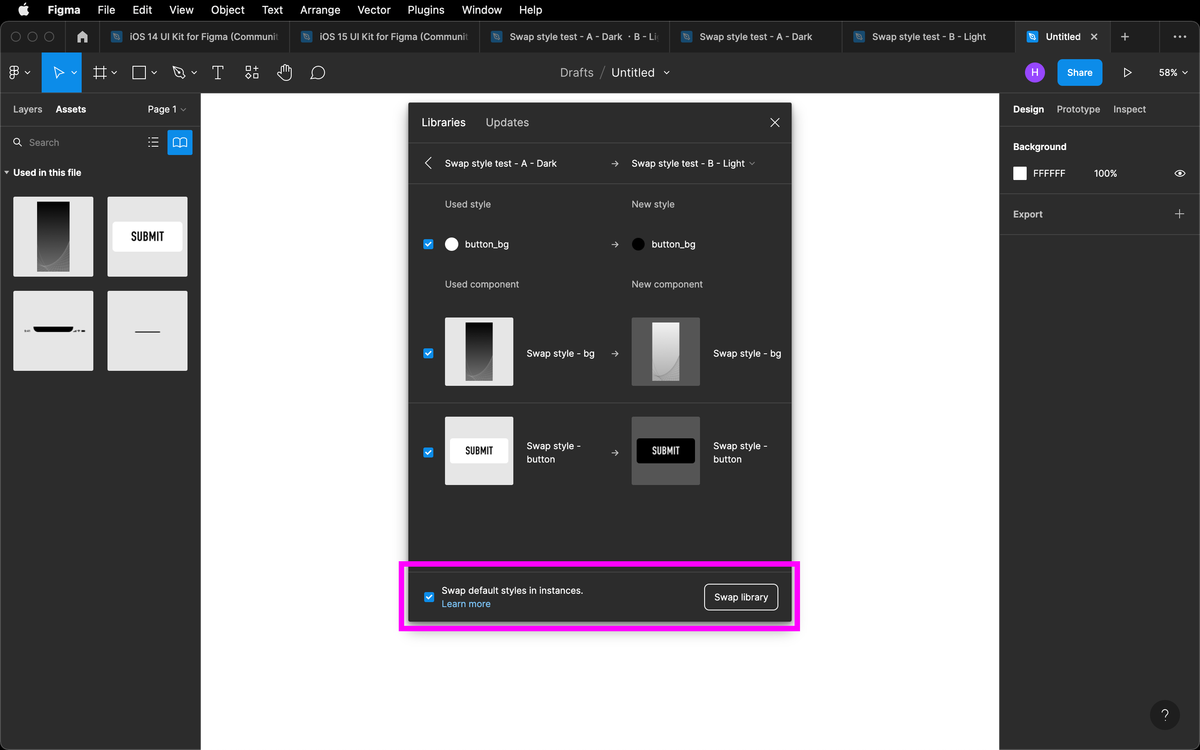Click the white used button_bg style swatch

[452, 244]
